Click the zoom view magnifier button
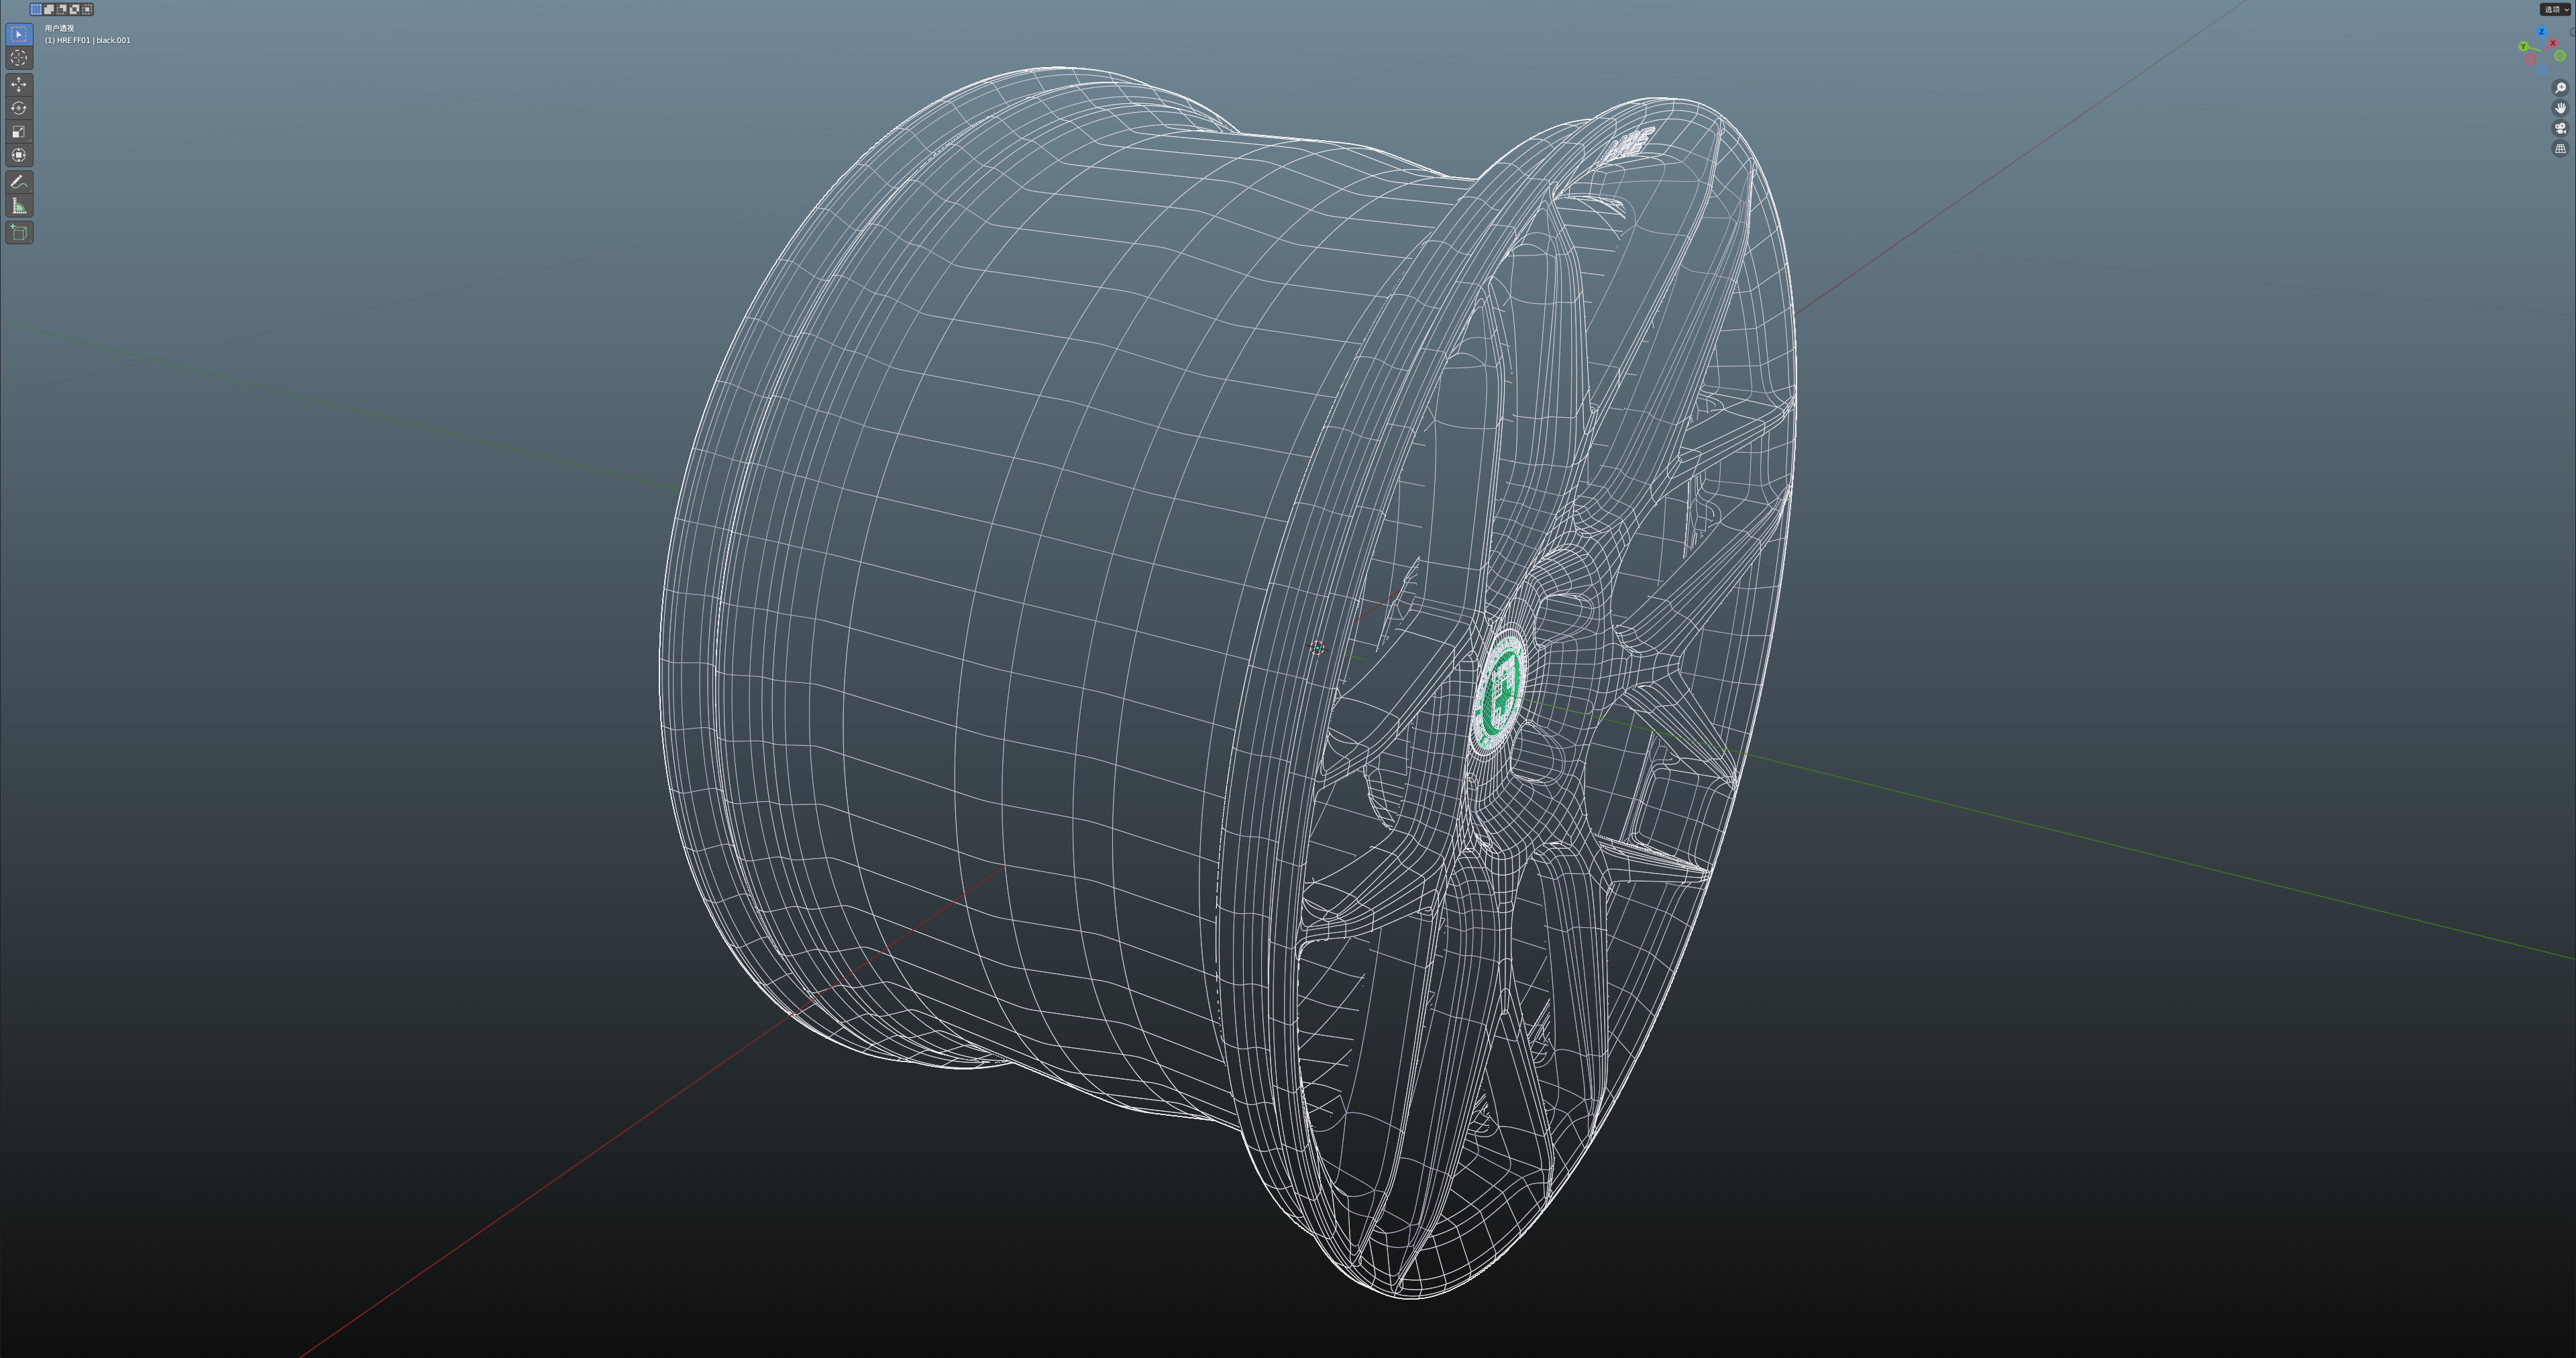2576x1358 pixels. [2560, 88]
